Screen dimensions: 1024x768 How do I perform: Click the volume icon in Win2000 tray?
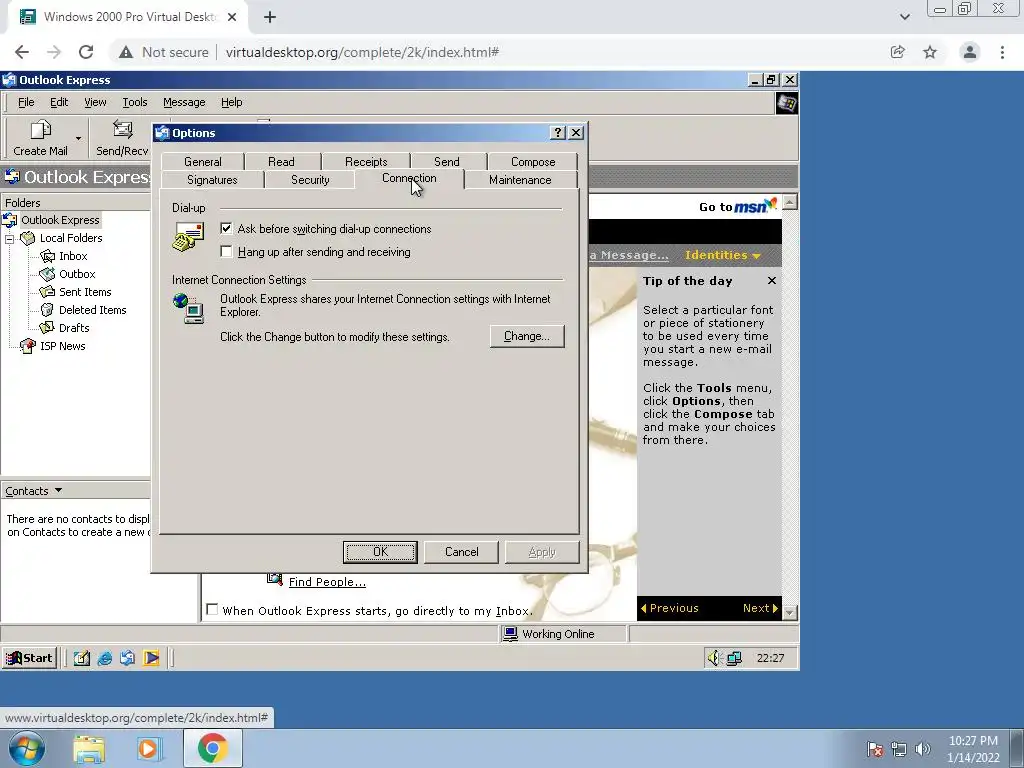(x=714, y=658)
